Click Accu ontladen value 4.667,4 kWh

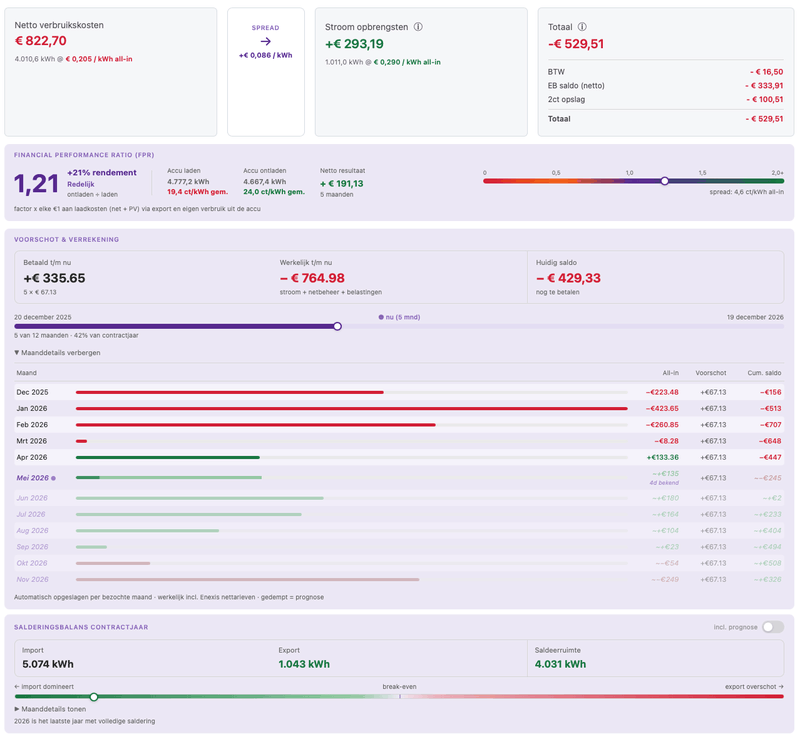point(264,182)
